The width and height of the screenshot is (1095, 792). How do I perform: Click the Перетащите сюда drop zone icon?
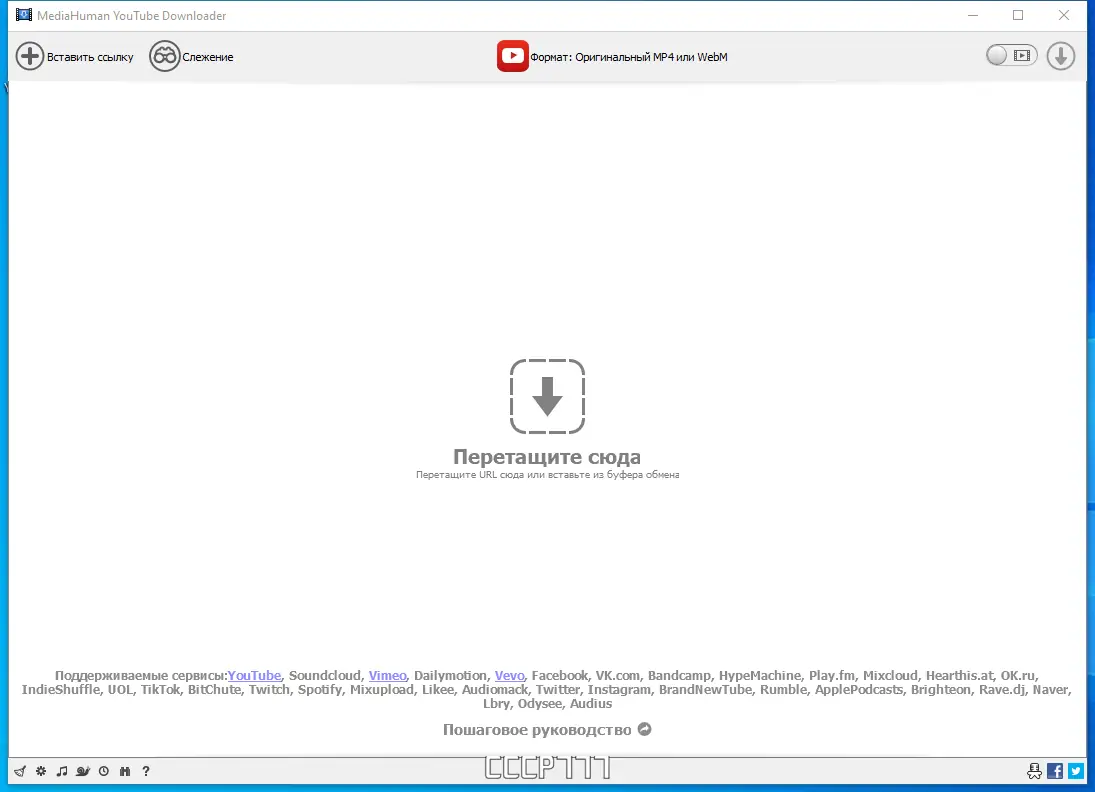pos(548,396)
